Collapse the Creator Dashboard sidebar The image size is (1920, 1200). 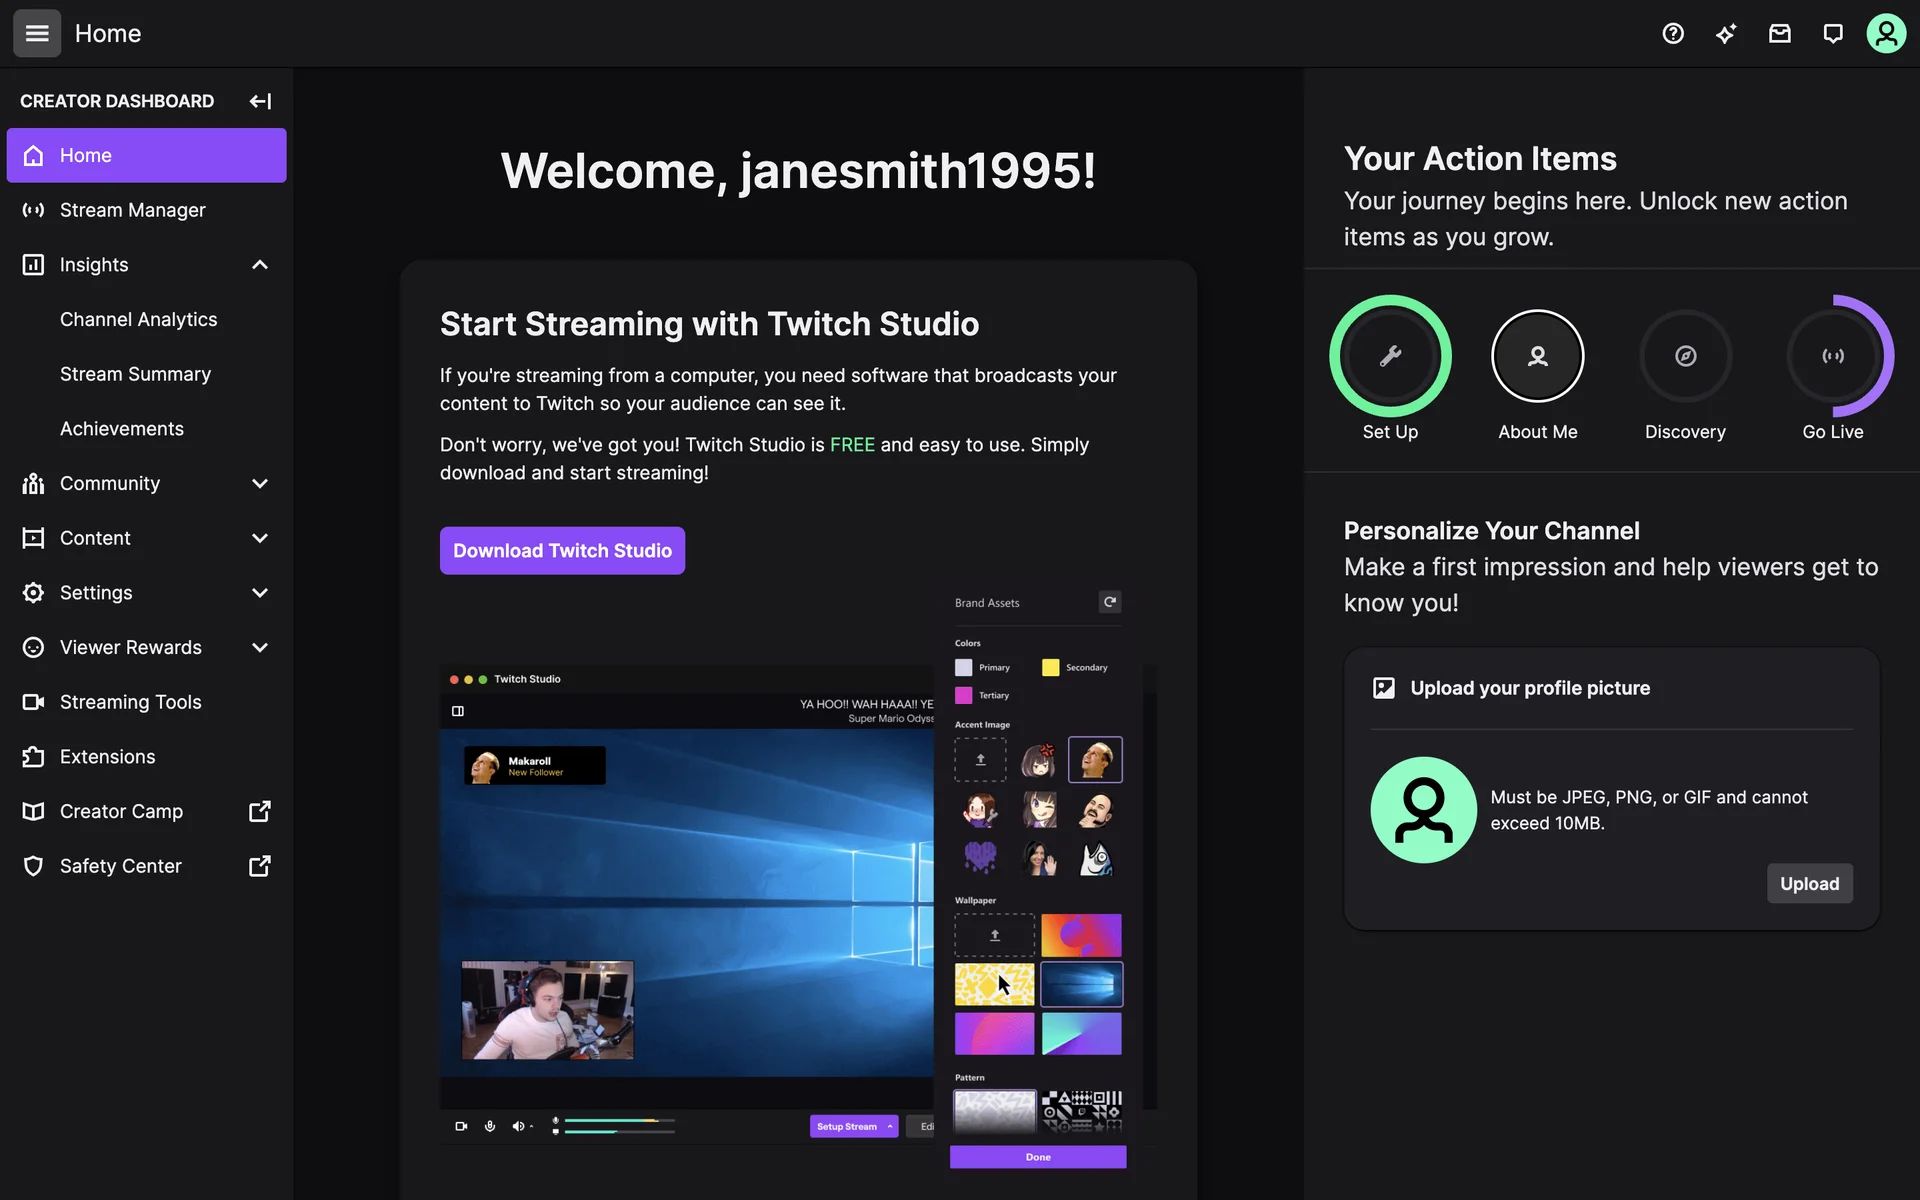coord(260,101)
